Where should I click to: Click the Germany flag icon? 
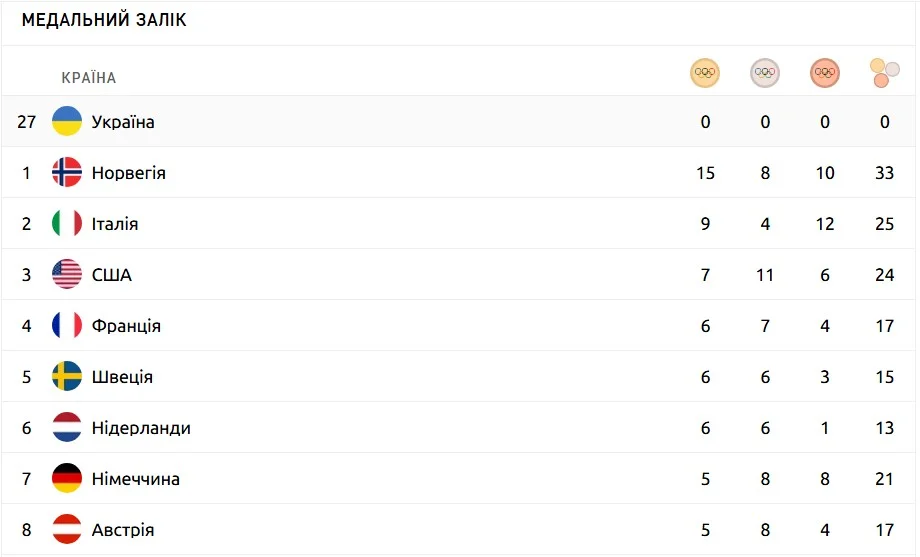[x=67, y=479]
